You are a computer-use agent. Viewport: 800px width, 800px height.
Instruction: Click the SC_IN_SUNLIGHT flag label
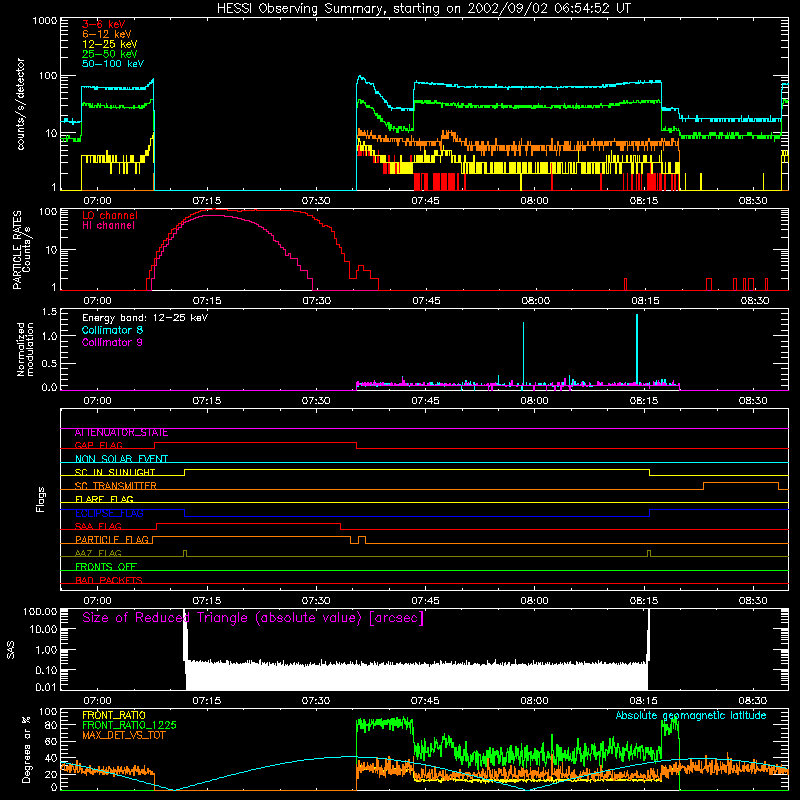pos(115,472)
